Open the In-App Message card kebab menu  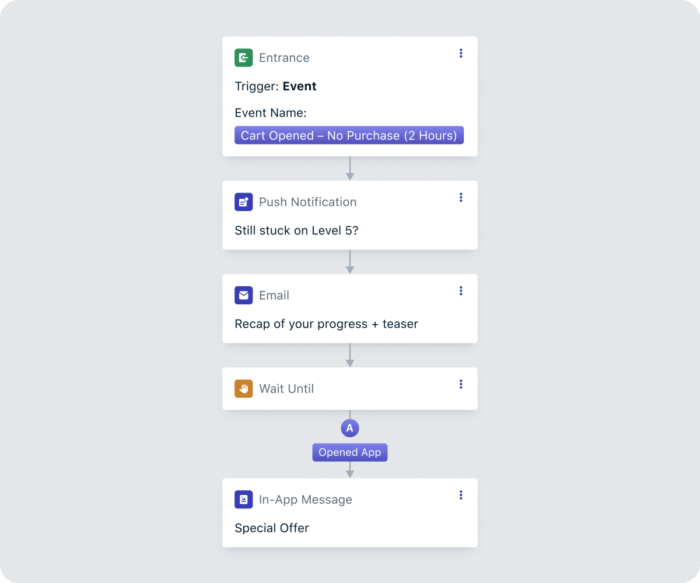(x=461, y=495)
